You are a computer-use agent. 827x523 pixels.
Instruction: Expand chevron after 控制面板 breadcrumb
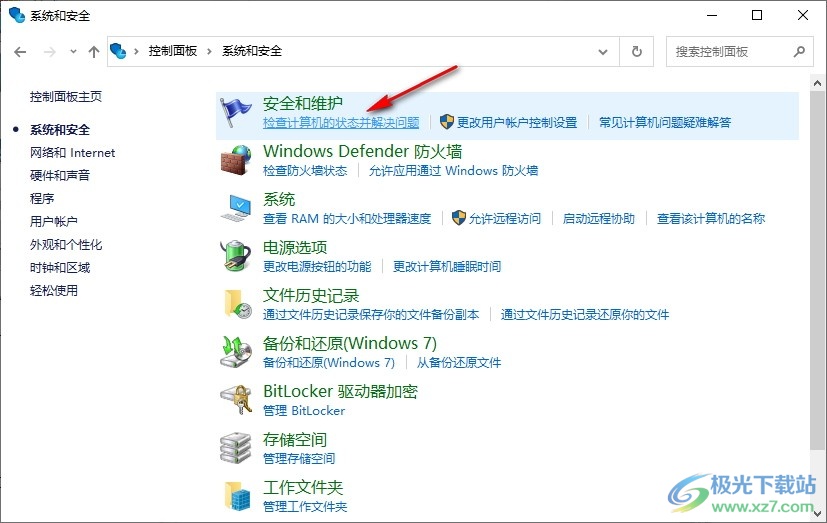[x=209, y=51]
